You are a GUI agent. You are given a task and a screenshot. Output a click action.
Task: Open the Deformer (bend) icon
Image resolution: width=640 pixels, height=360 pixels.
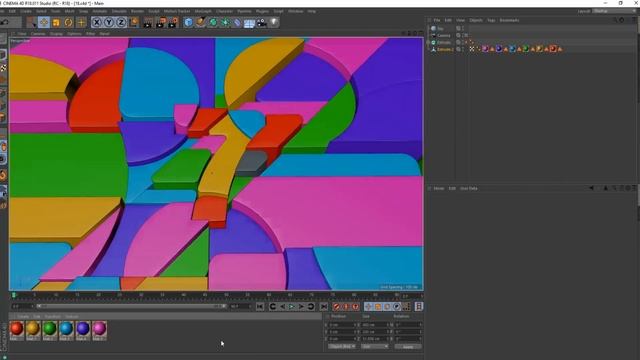pyautogui.click(x=237, y=22)
